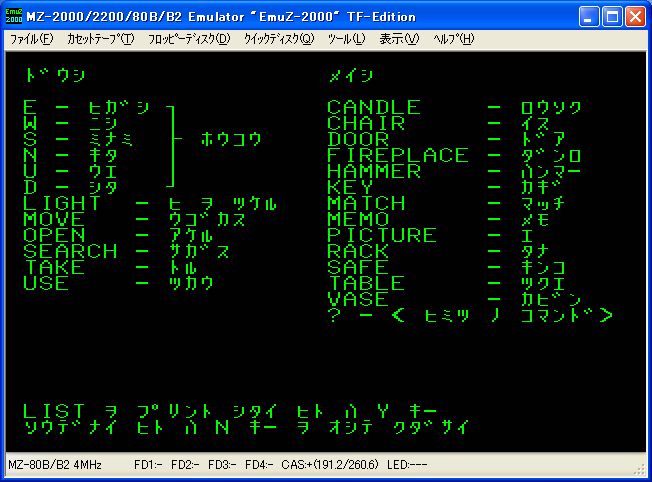Minimize the emulator window
Image resolution: width=652 pixels, height=482 pixels.
pos(589,17)
